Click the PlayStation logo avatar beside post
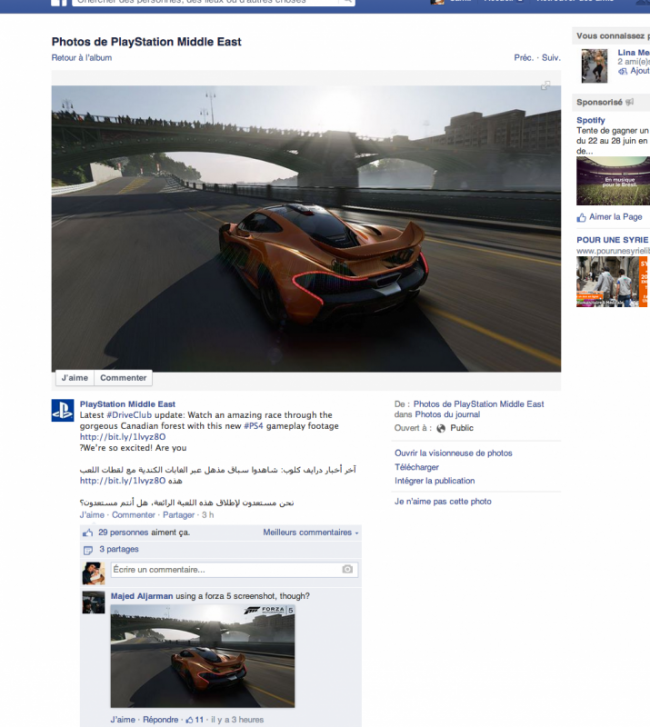Screen dimensions: 650x727 tap(63, 410)
